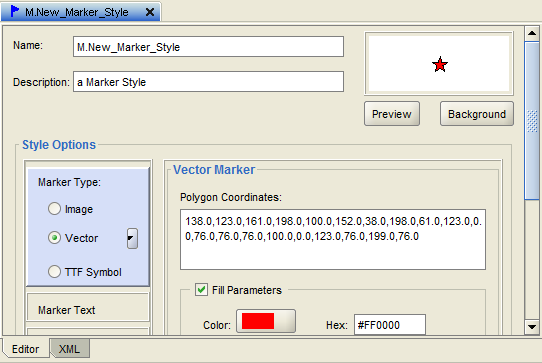Switch to the XML tab
The height and width of the screenshot is (363, 542).
click(x=69, y=349)
